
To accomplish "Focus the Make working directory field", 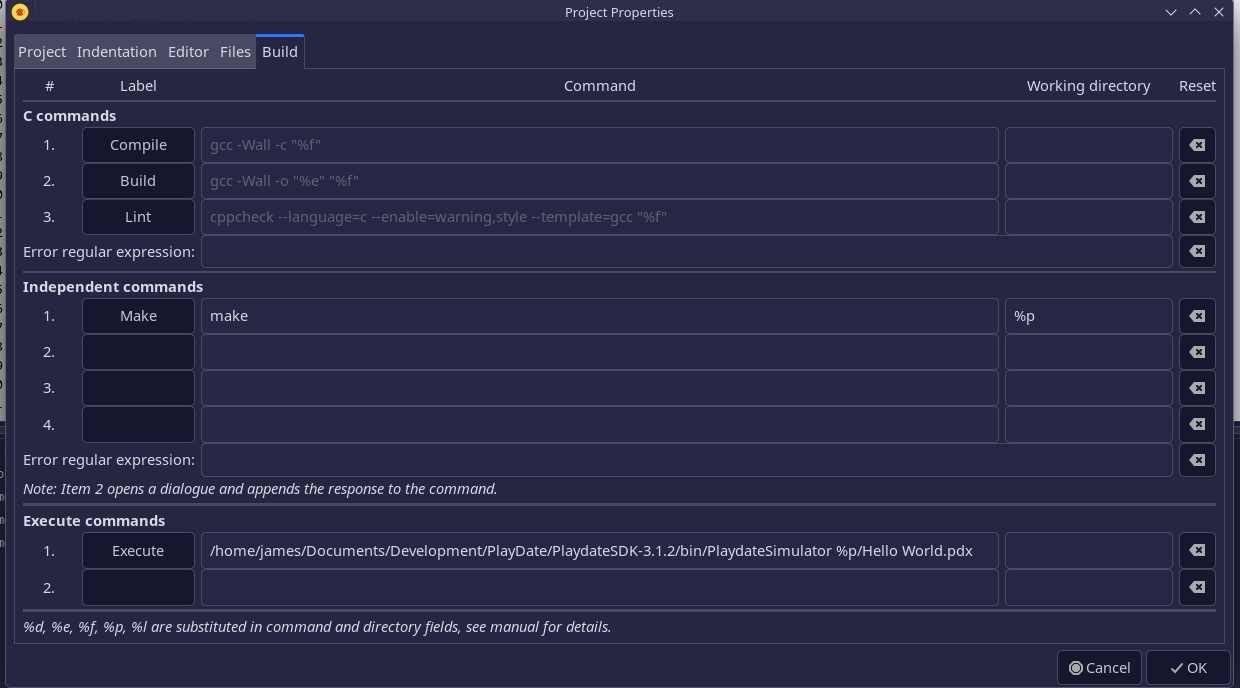I will [x=1088, y=316].
